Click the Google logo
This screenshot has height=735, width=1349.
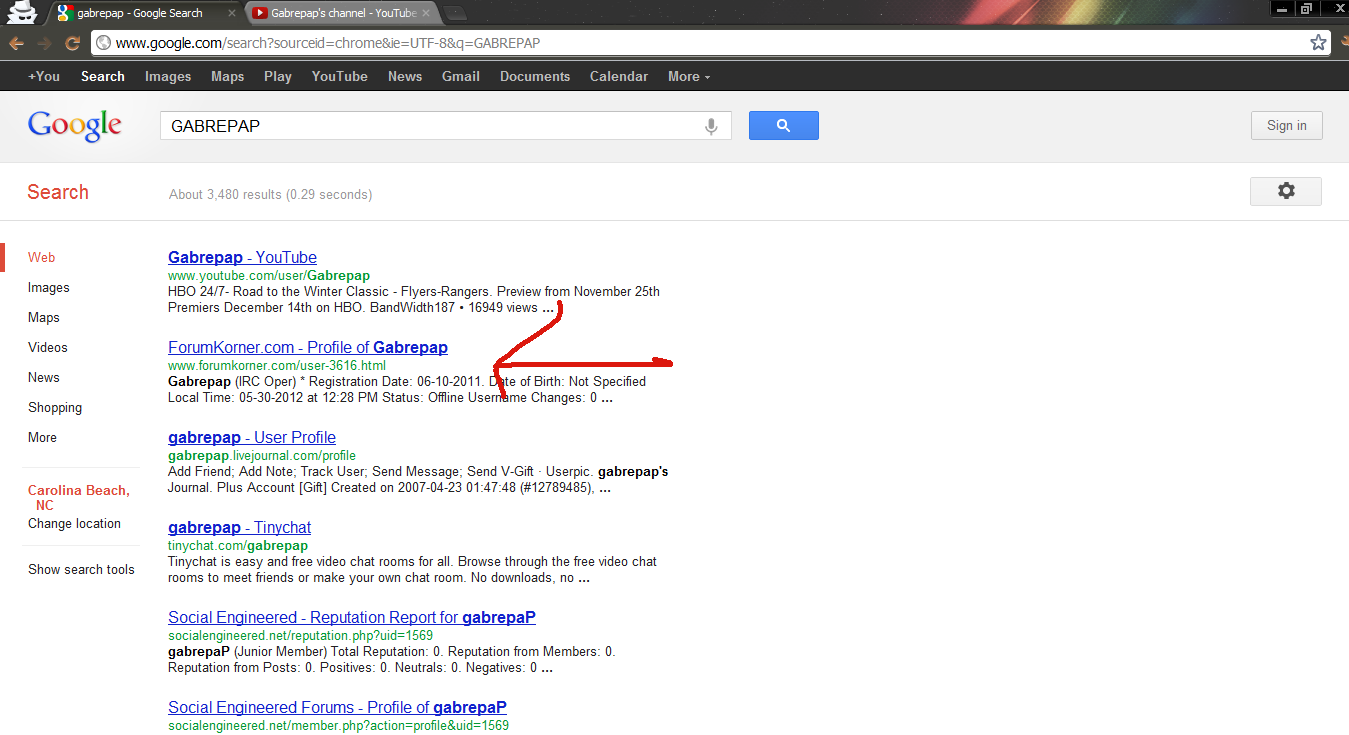75,125
